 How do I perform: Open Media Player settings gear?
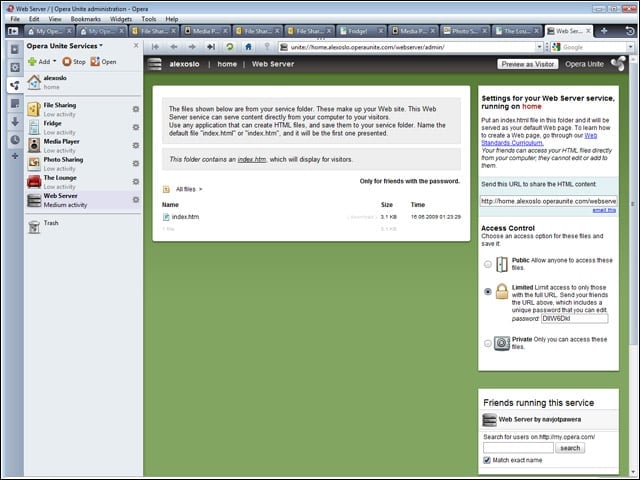point(136,145)
